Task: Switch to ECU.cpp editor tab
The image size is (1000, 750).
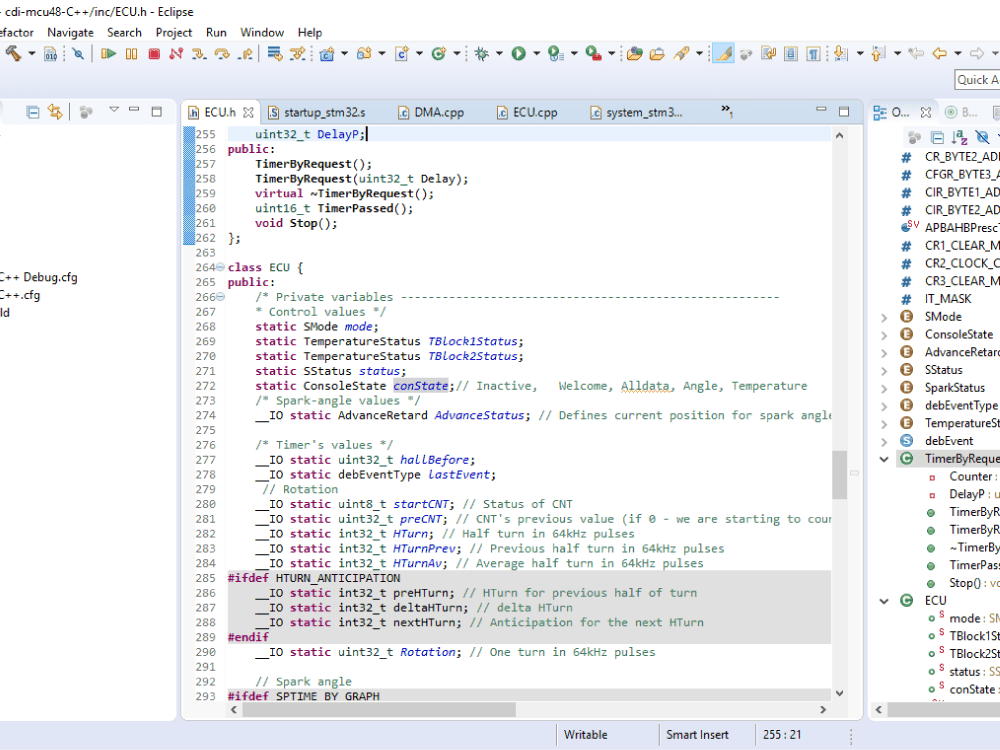Action: click(527, 112)
